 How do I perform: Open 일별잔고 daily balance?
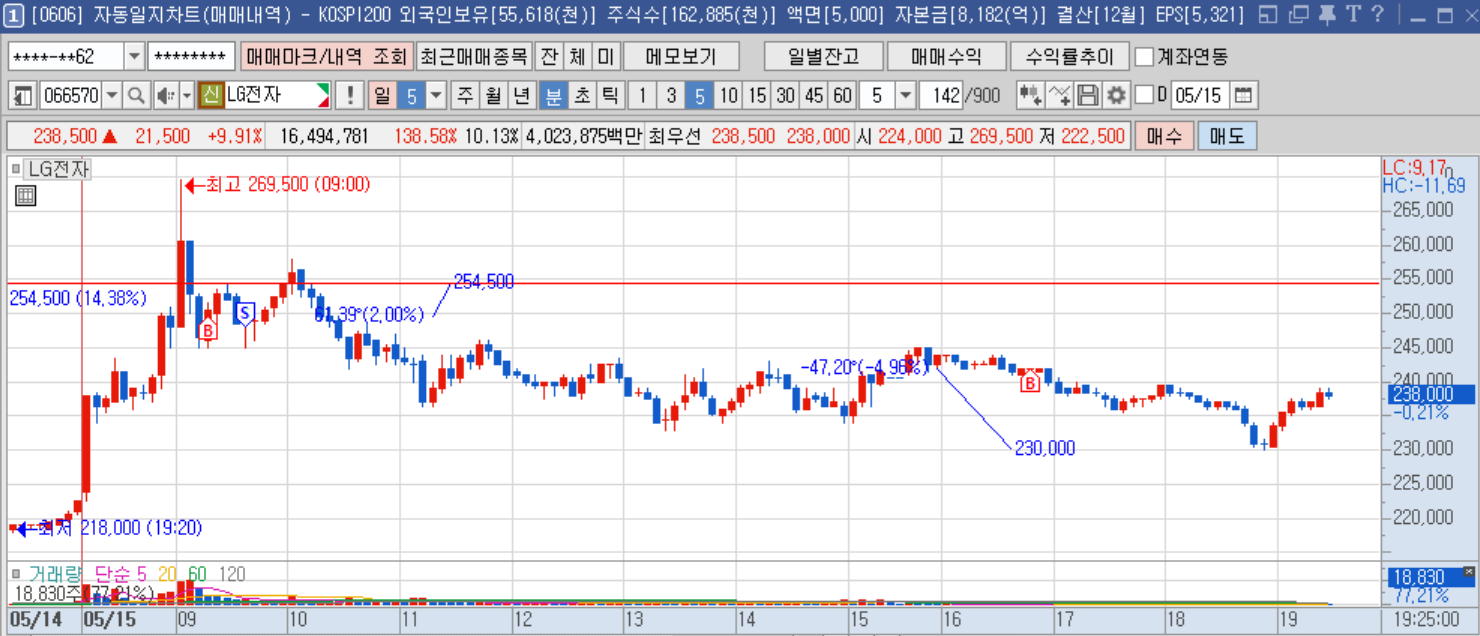click(x=823, y=57)
